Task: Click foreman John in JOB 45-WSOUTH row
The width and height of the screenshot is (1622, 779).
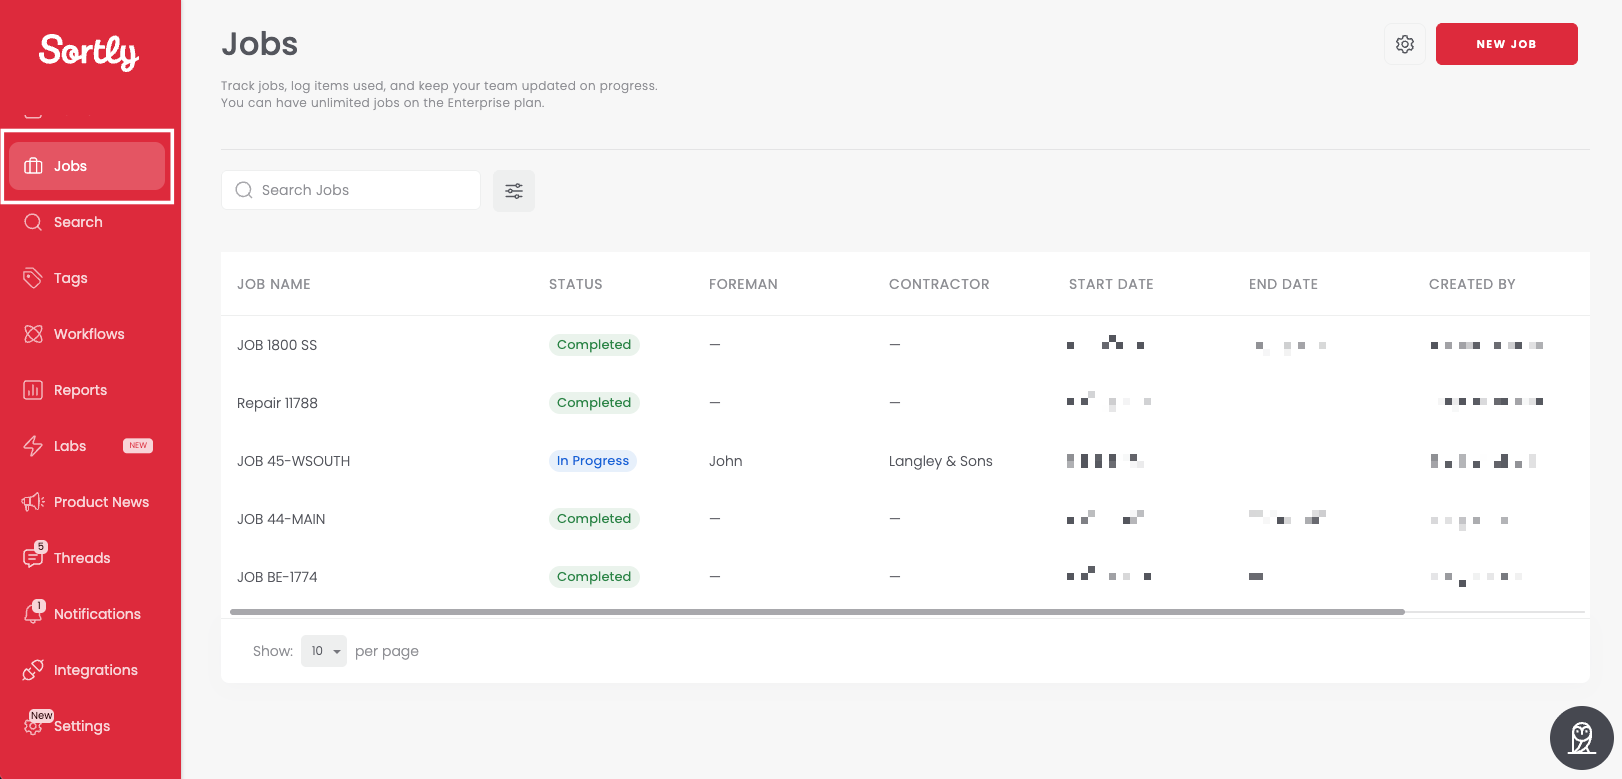Action: [726, 461]
